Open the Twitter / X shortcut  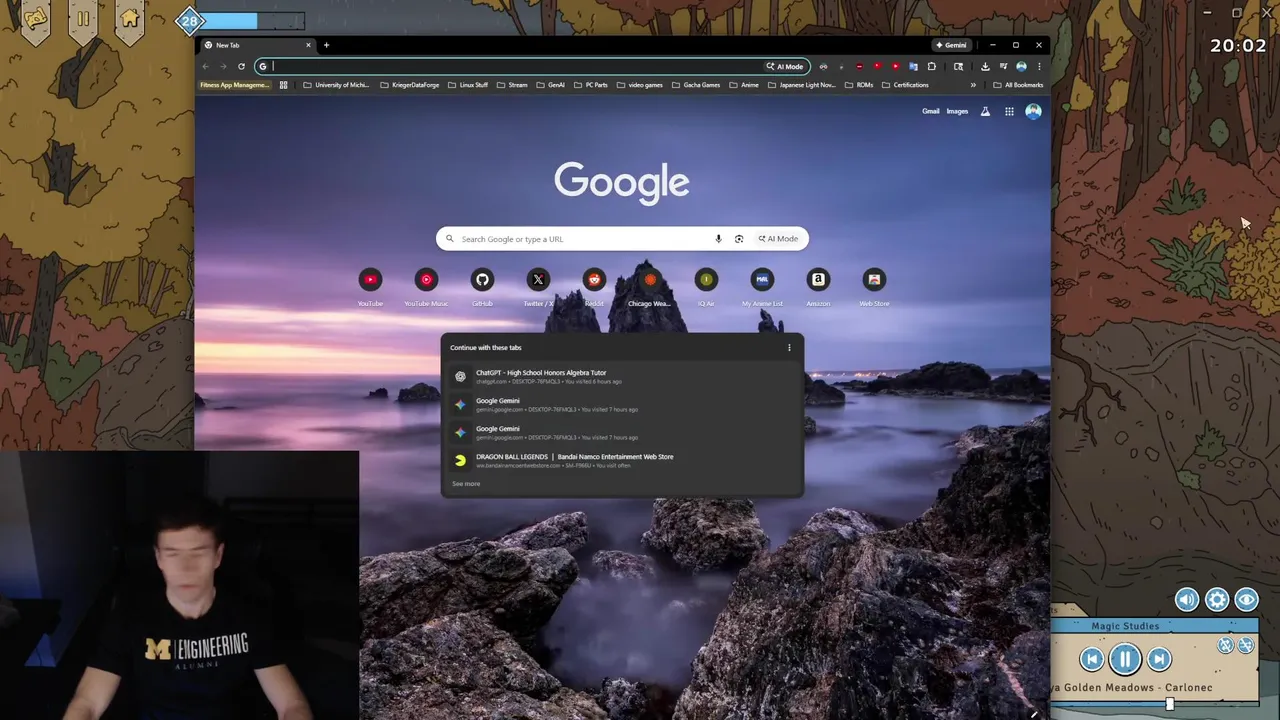pyautogui.click(x=538, y=287)
